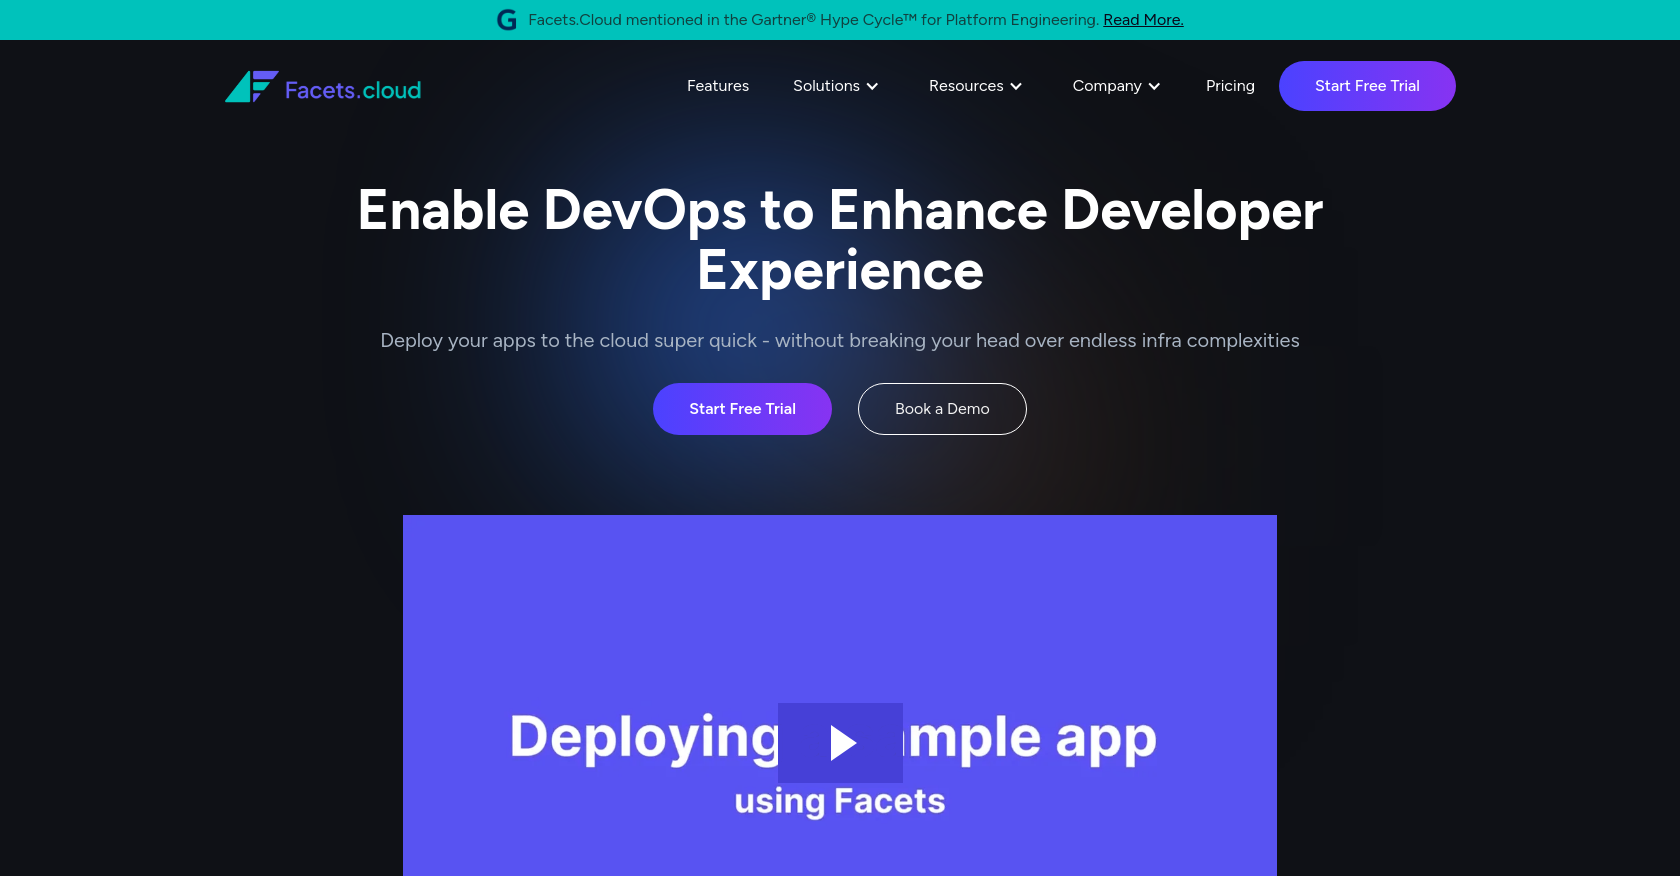1680x876 pixels.
Task: Click the text "Deploy your apps to the cloud super quick"
Action: tap(568, 340)
